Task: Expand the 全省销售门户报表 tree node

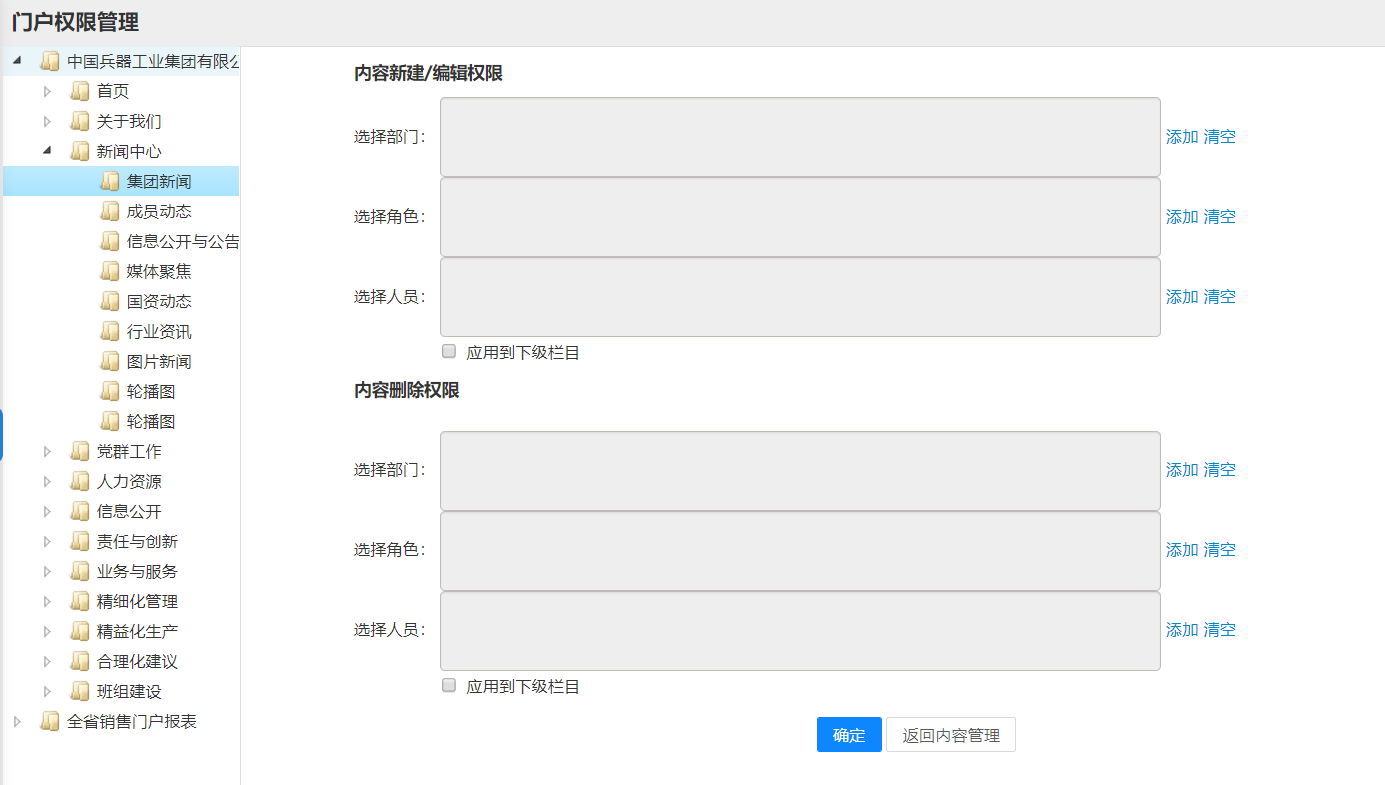Action: point(17,722)
